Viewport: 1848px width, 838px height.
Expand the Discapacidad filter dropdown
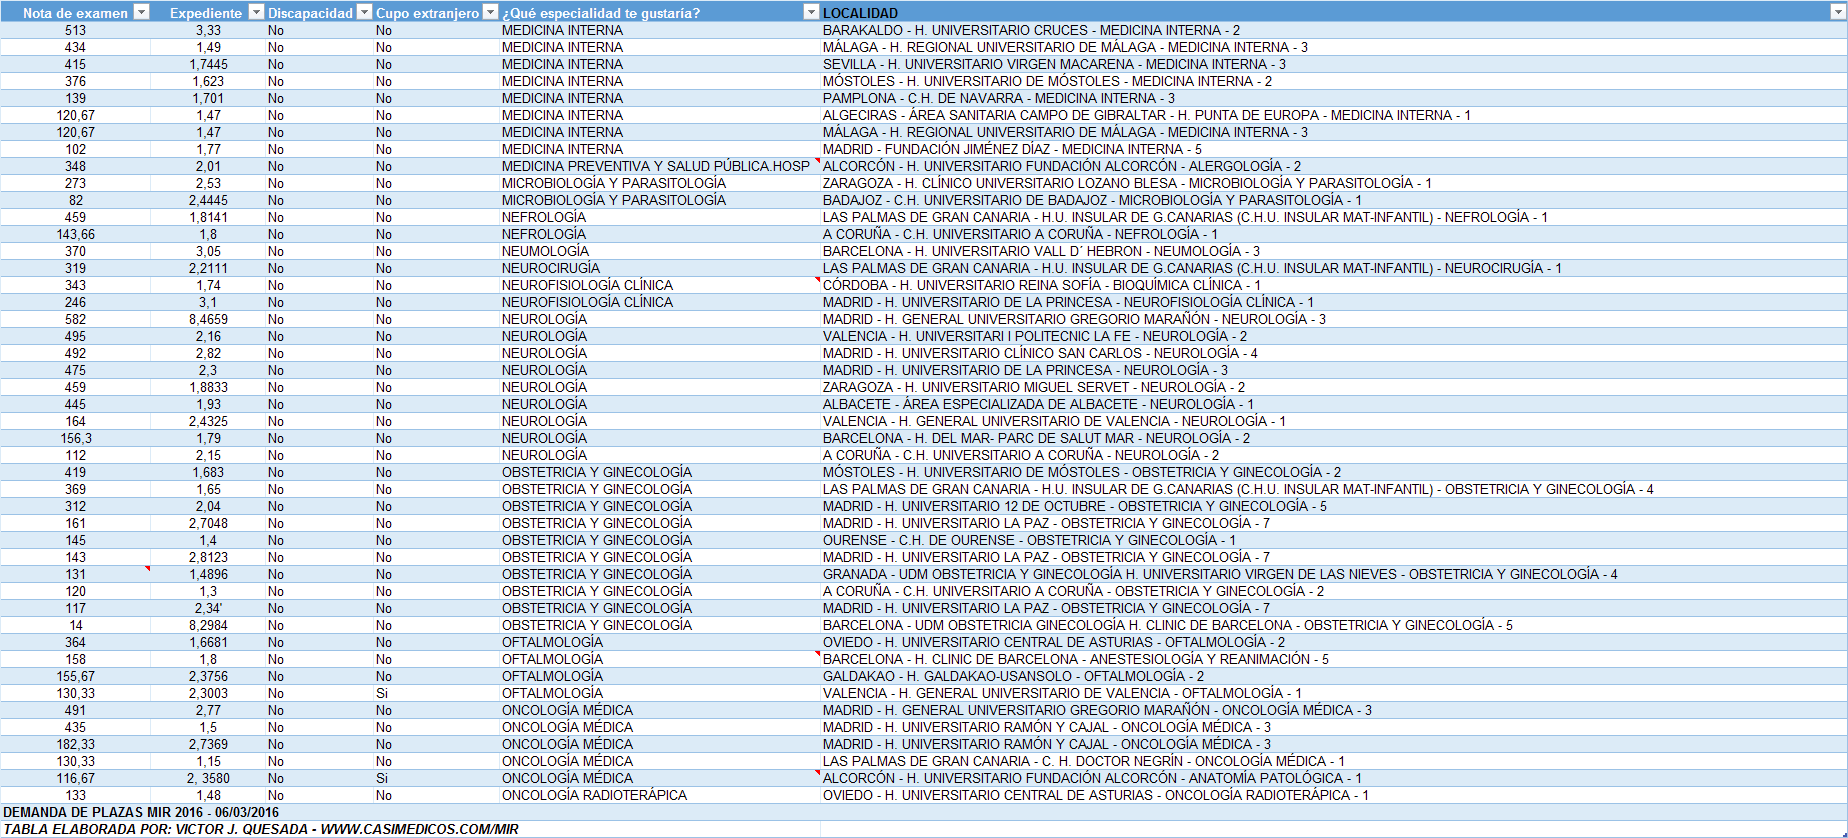tap(364, 12)
